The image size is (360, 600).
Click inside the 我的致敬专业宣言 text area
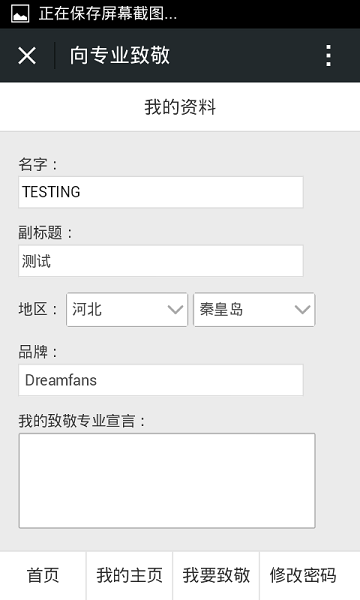[167, 481]
